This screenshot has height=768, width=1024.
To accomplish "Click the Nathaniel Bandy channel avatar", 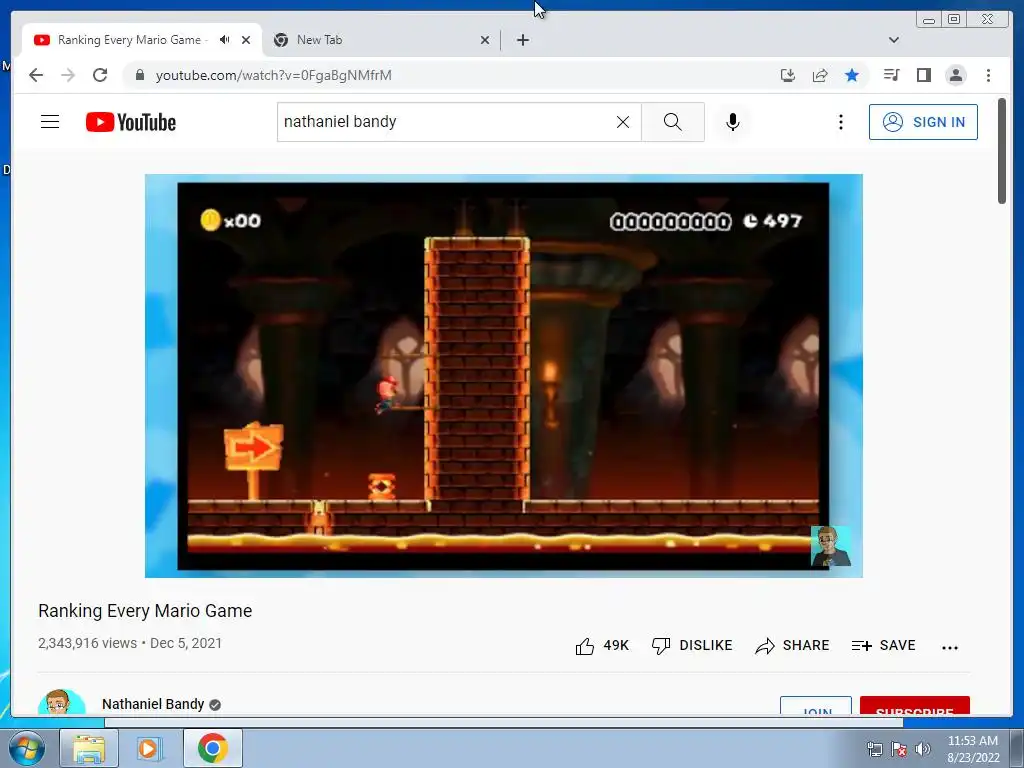I will pyautogui.click(x=61, y=702).
